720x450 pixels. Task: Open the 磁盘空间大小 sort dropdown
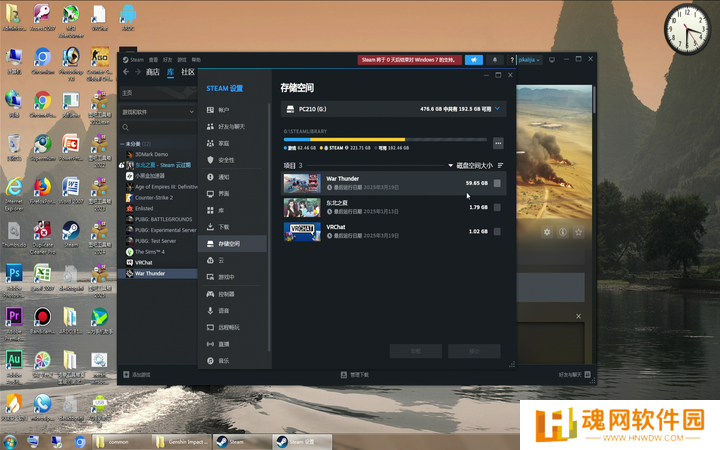click(471, 165)
